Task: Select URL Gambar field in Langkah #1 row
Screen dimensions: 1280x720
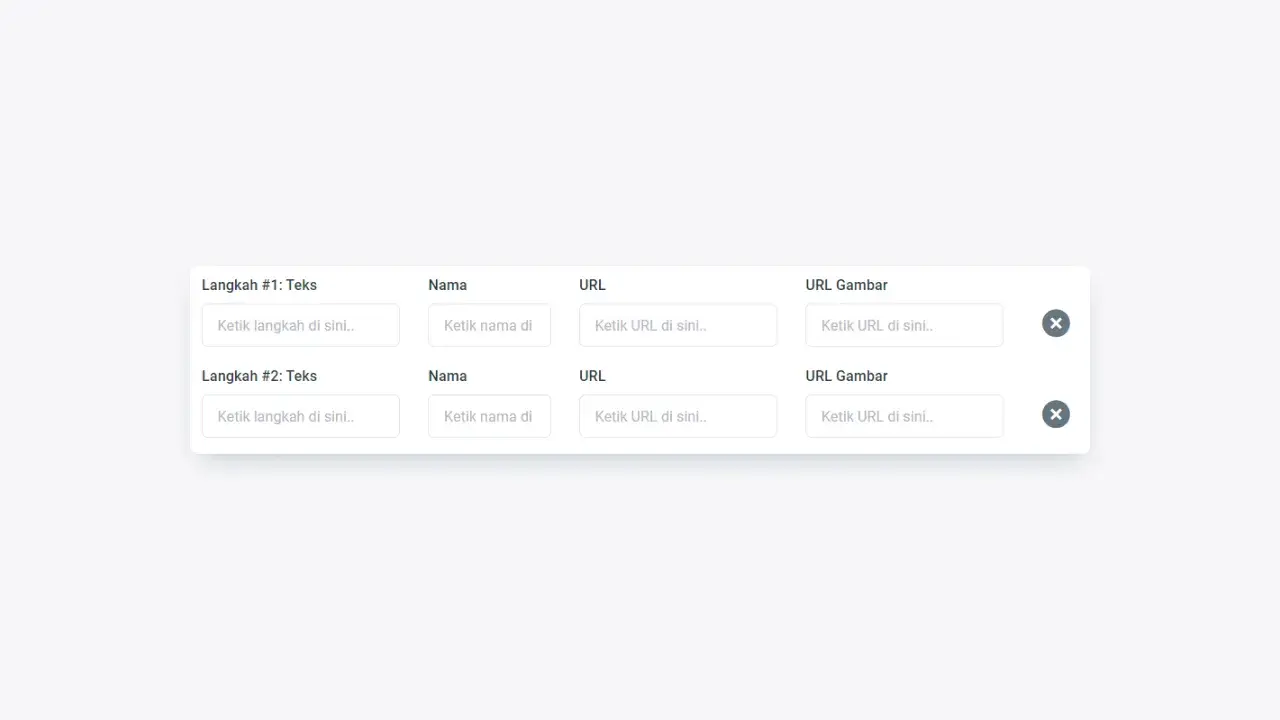Action: (904, 325)
